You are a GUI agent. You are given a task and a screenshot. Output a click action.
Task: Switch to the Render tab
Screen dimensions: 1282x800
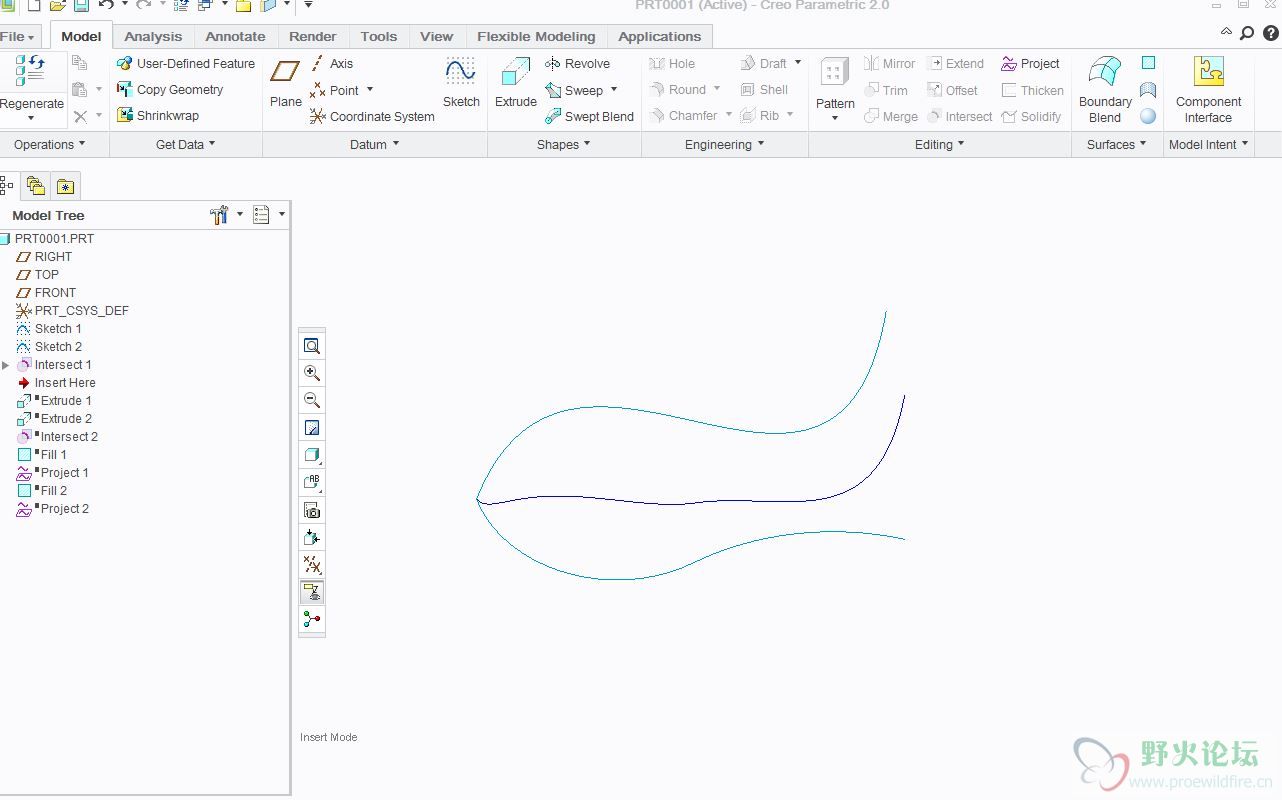click(313, 36)
